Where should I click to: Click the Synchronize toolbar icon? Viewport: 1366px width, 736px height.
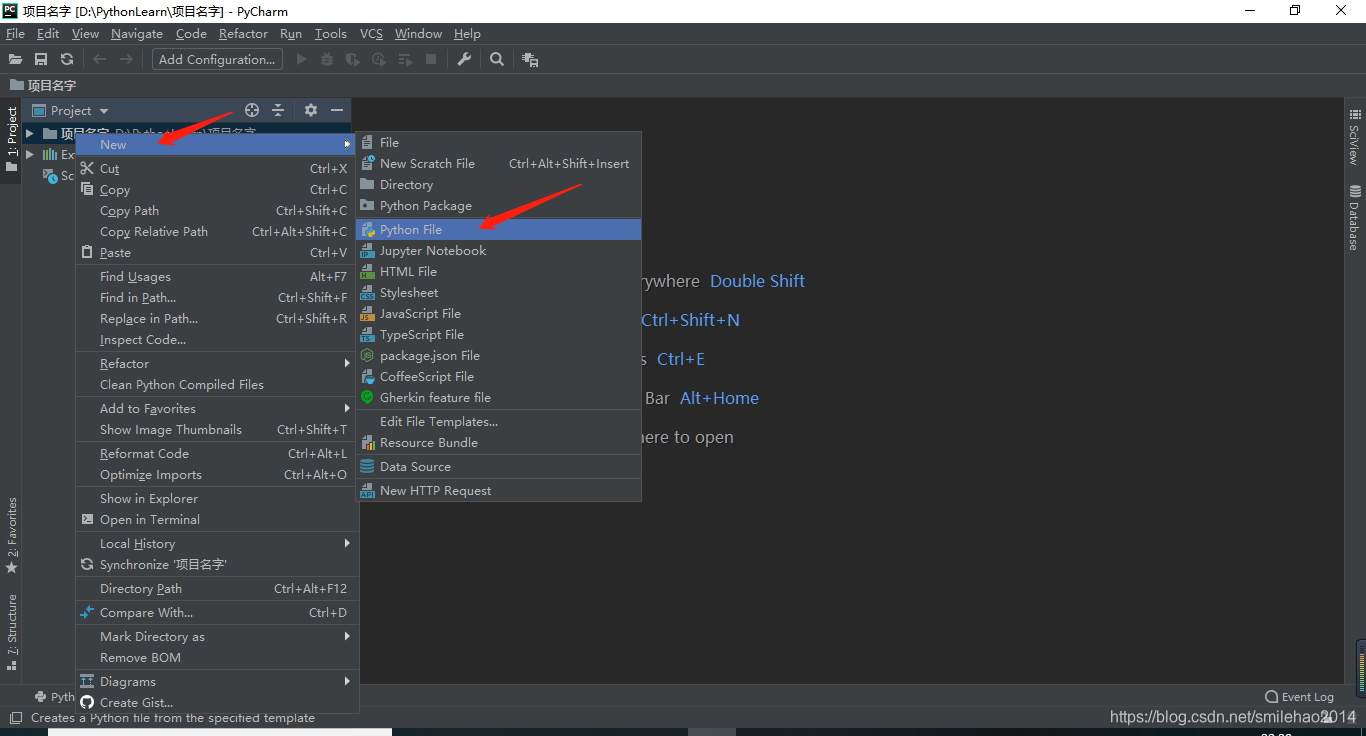click(67, 60)
